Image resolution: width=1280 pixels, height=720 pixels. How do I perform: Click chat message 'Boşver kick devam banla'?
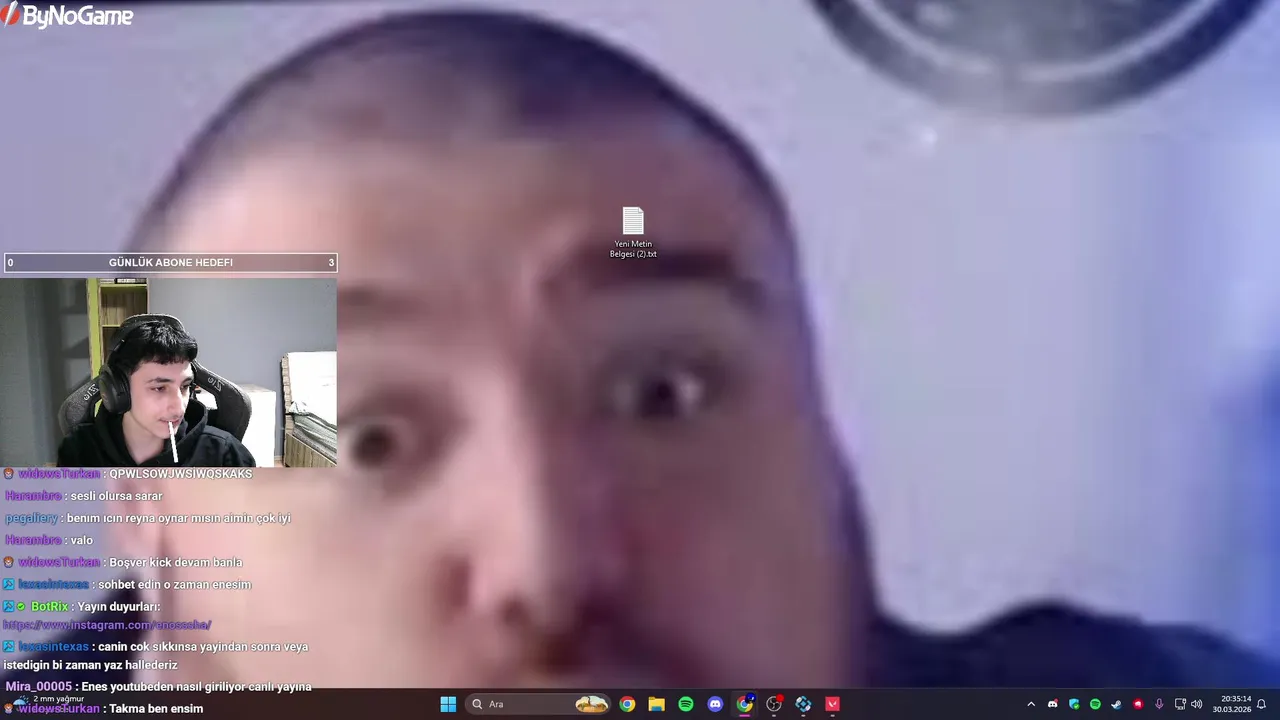click(x=175, y=562)
